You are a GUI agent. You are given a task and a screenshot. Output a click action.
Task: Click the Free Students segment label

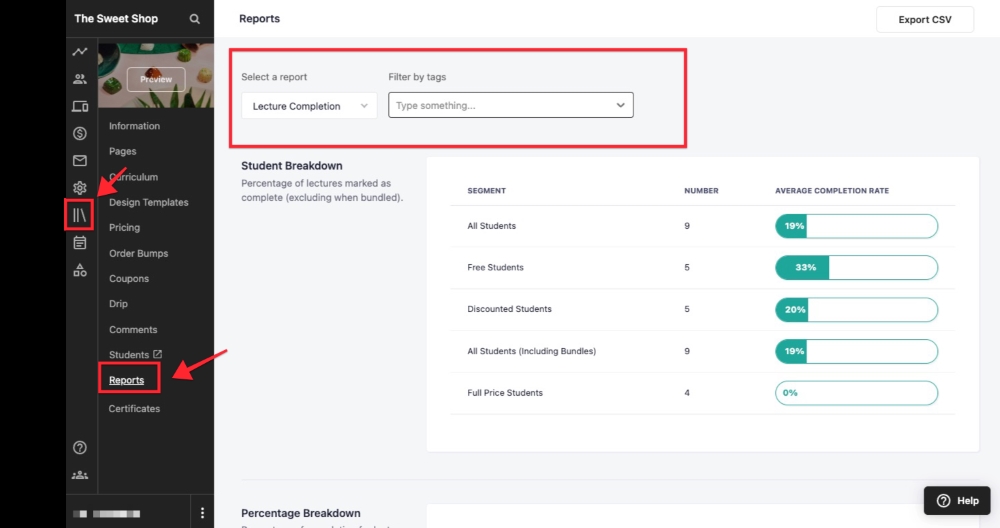click(x=496, y=267)
